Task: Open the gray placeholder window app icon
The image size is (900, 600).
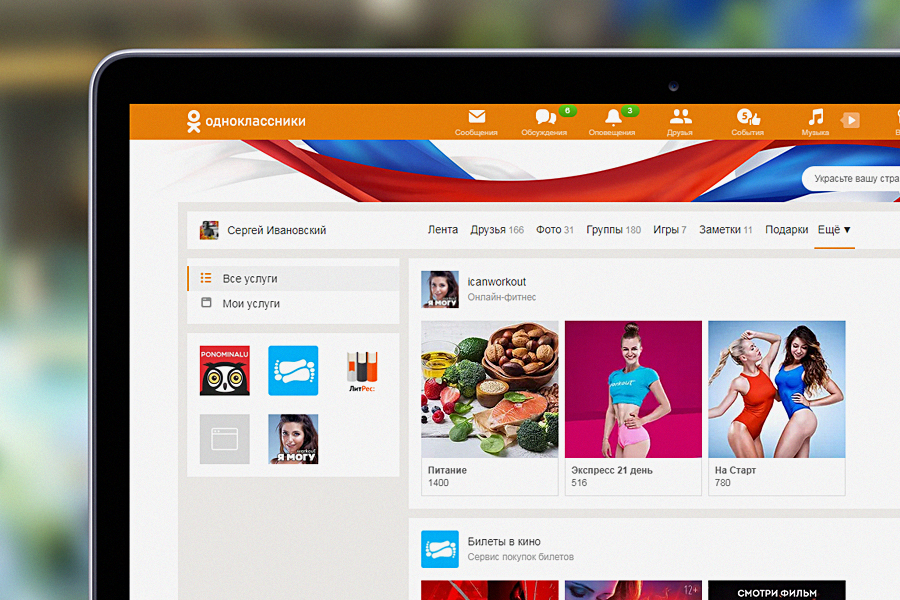Action: point(224,439)
